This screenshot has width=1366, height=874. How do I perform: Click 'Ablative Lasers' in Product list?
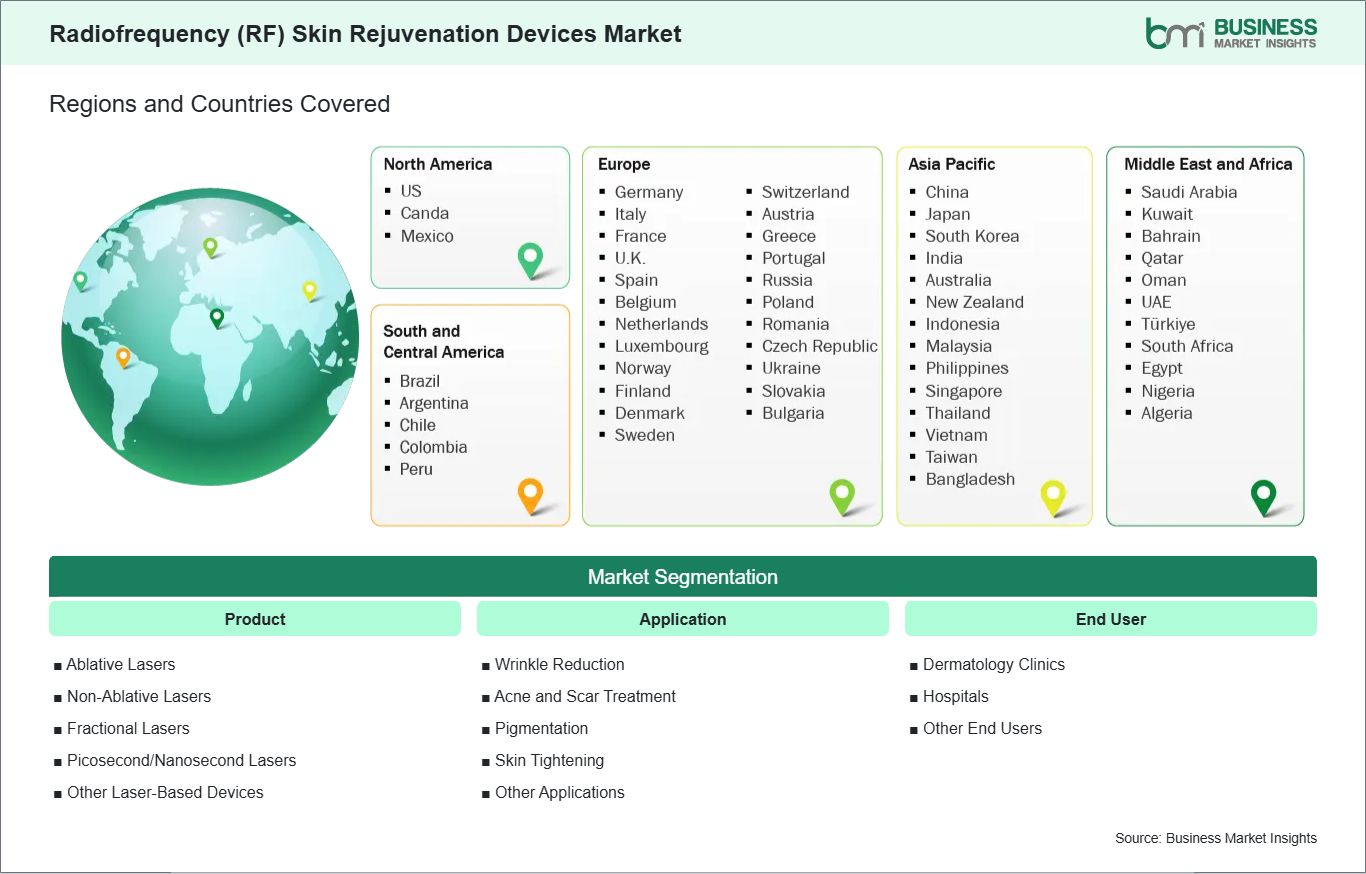[121, 664]
